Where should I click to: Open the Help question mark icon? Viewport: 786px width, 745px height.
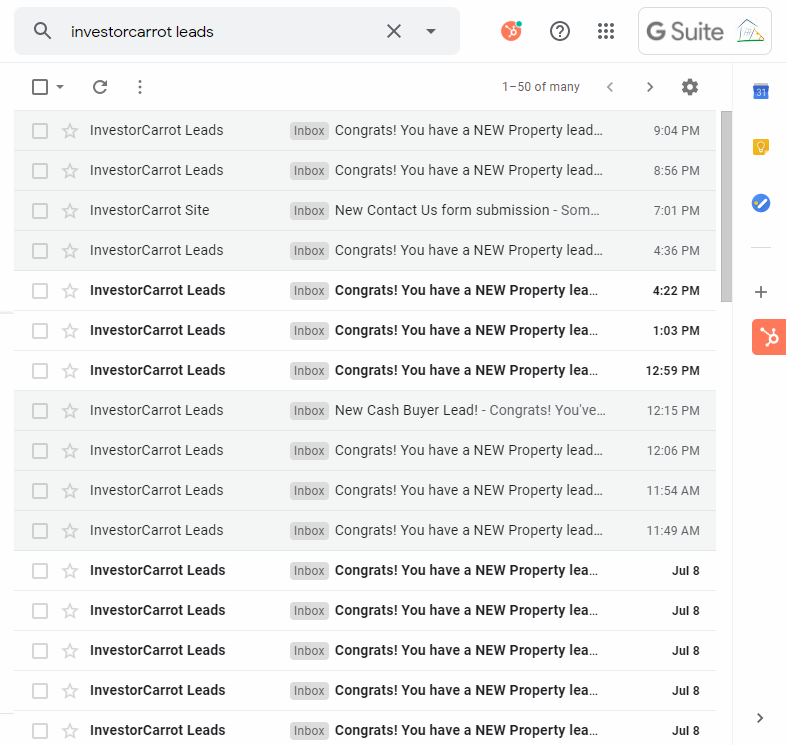(x=559, y=31)
